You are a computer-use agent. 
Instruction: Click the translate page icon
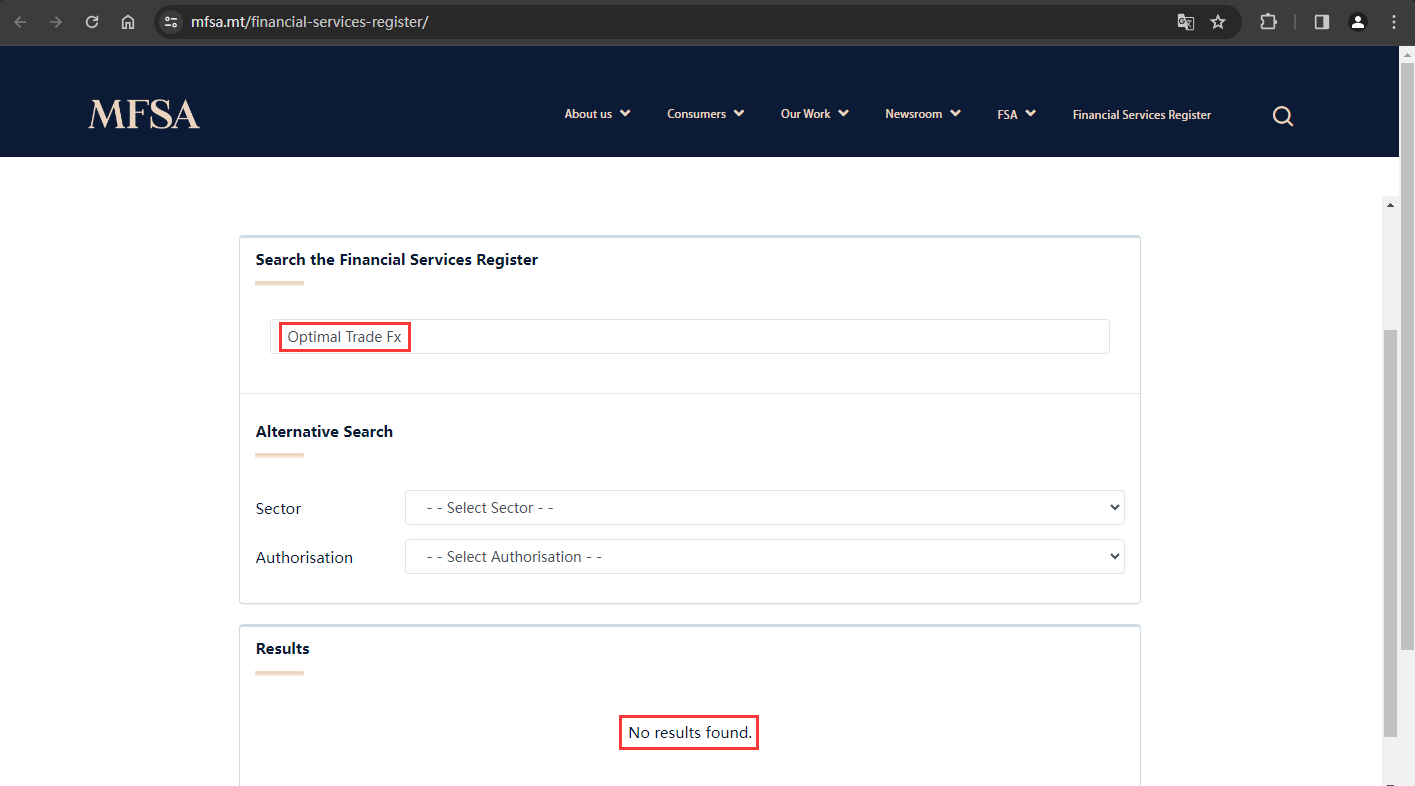[x=1186, y=22]
